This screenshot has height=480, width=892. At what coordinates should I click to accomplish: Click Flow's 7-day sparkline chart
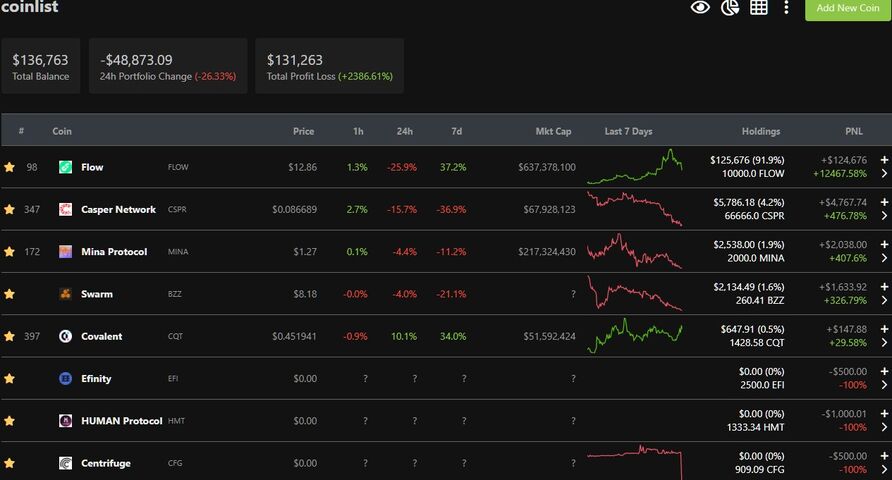point(634,167)
